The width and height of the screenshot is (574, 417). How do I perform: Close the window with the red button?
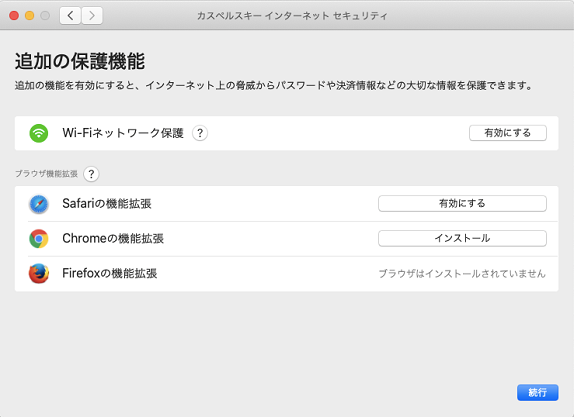click(14, 16)
